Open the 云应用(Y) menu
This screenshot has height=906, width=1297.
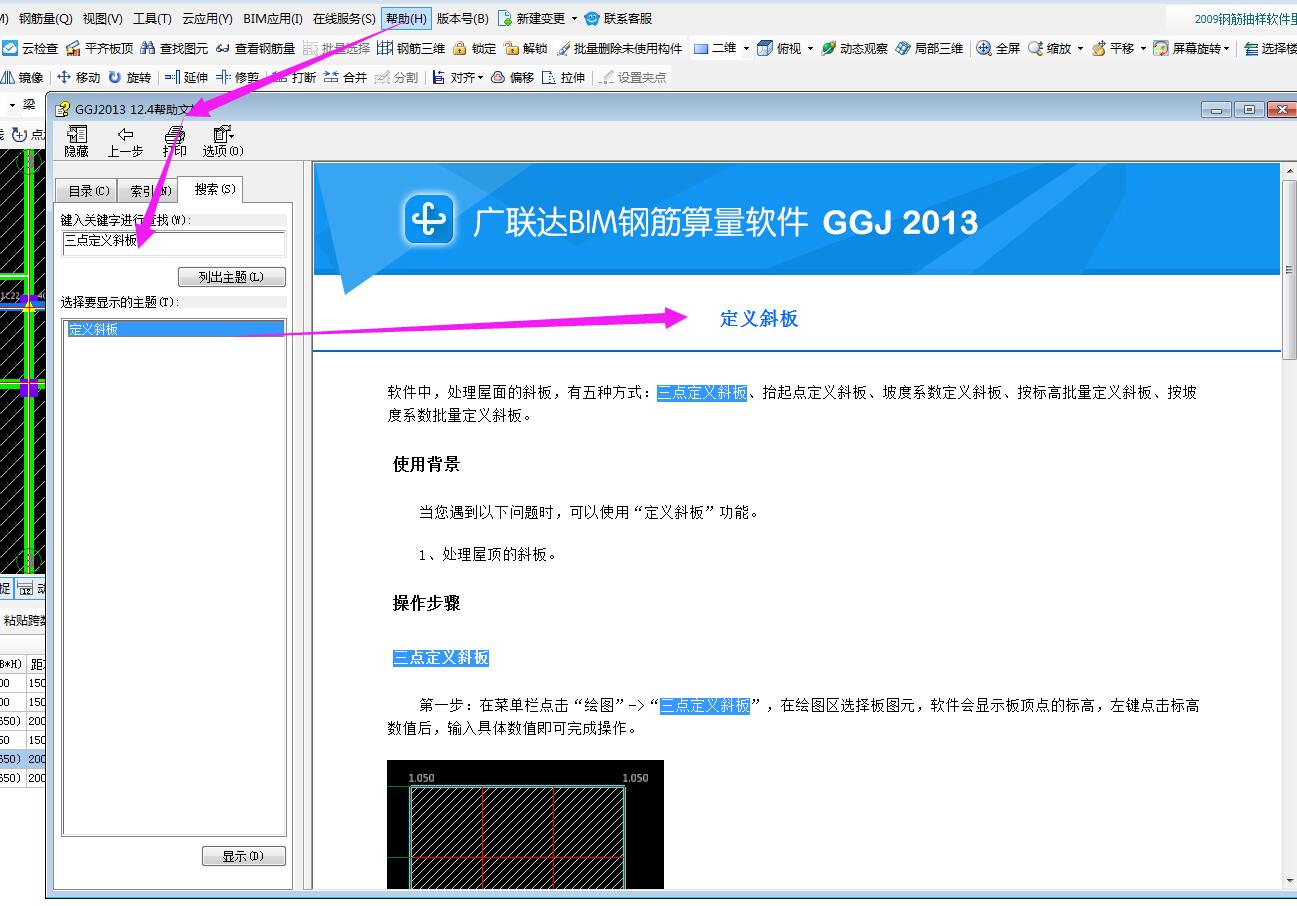207,18
